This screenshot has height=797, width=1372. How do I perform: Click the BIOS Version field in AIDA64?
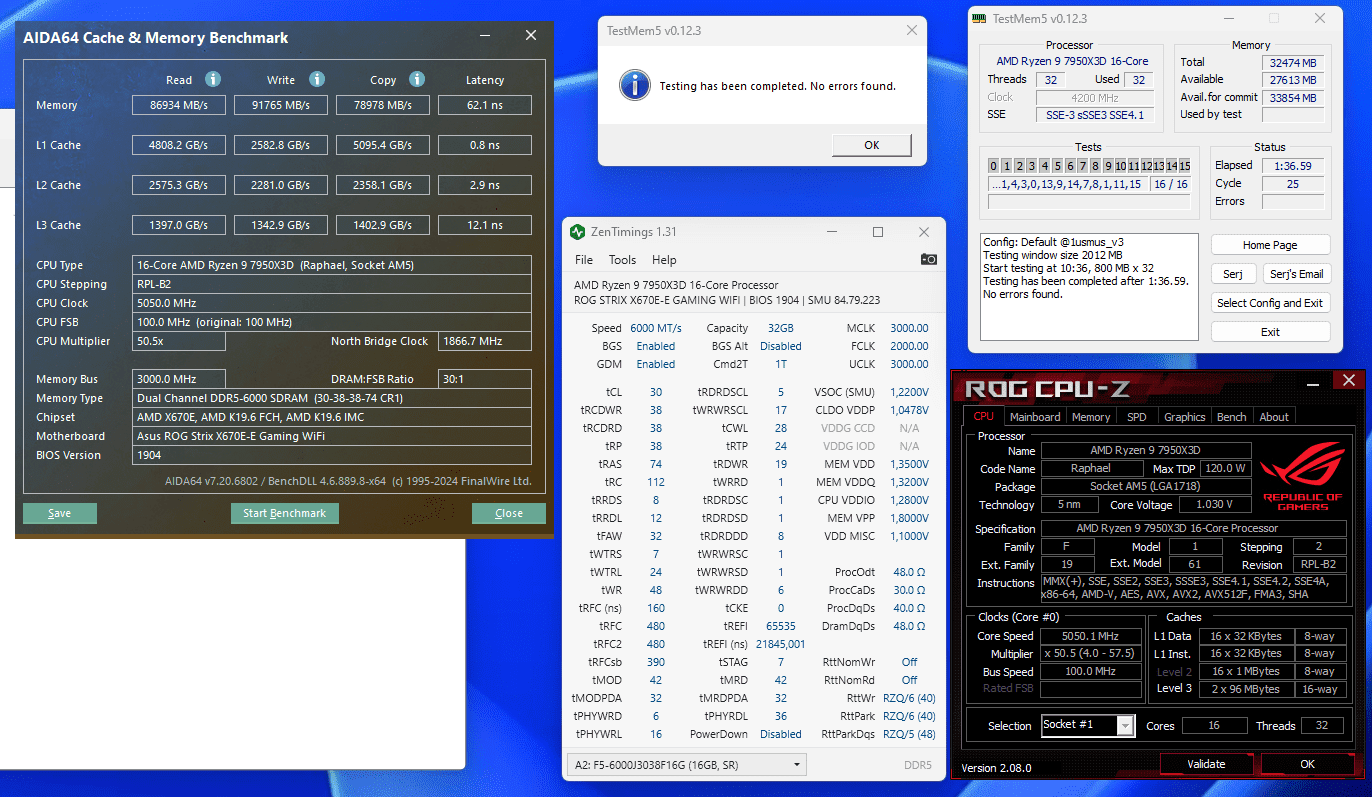coord(332,455)
